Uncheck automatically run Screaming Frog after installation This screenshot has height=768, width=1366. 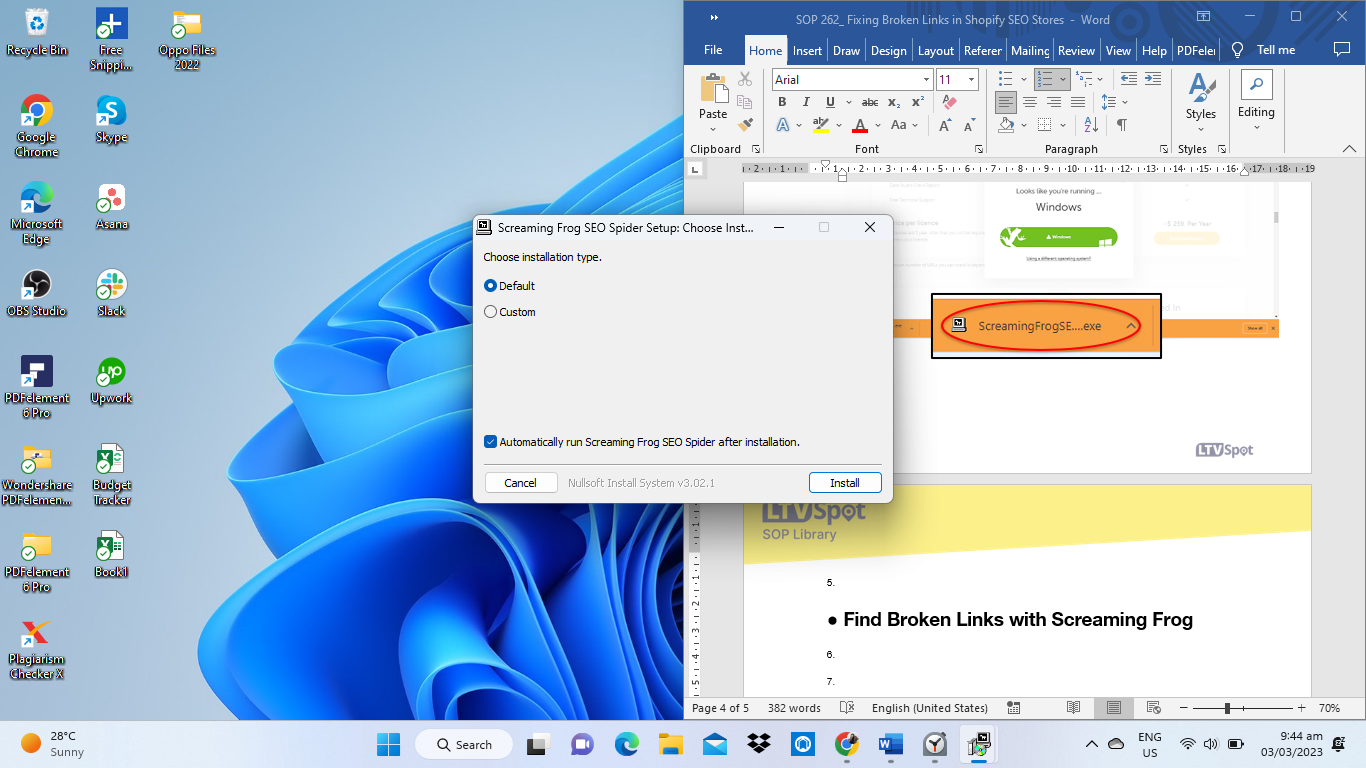pyautogui.click(x=490, y=442)
